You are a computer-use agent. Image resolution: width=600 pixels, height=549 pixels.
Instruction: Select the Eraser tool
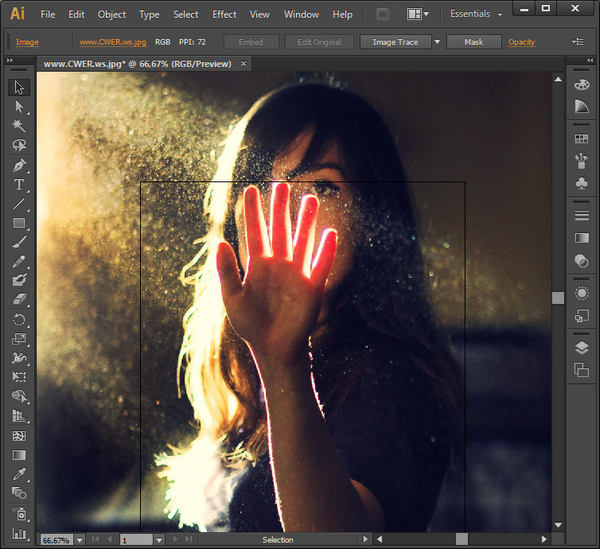(19, 299)
